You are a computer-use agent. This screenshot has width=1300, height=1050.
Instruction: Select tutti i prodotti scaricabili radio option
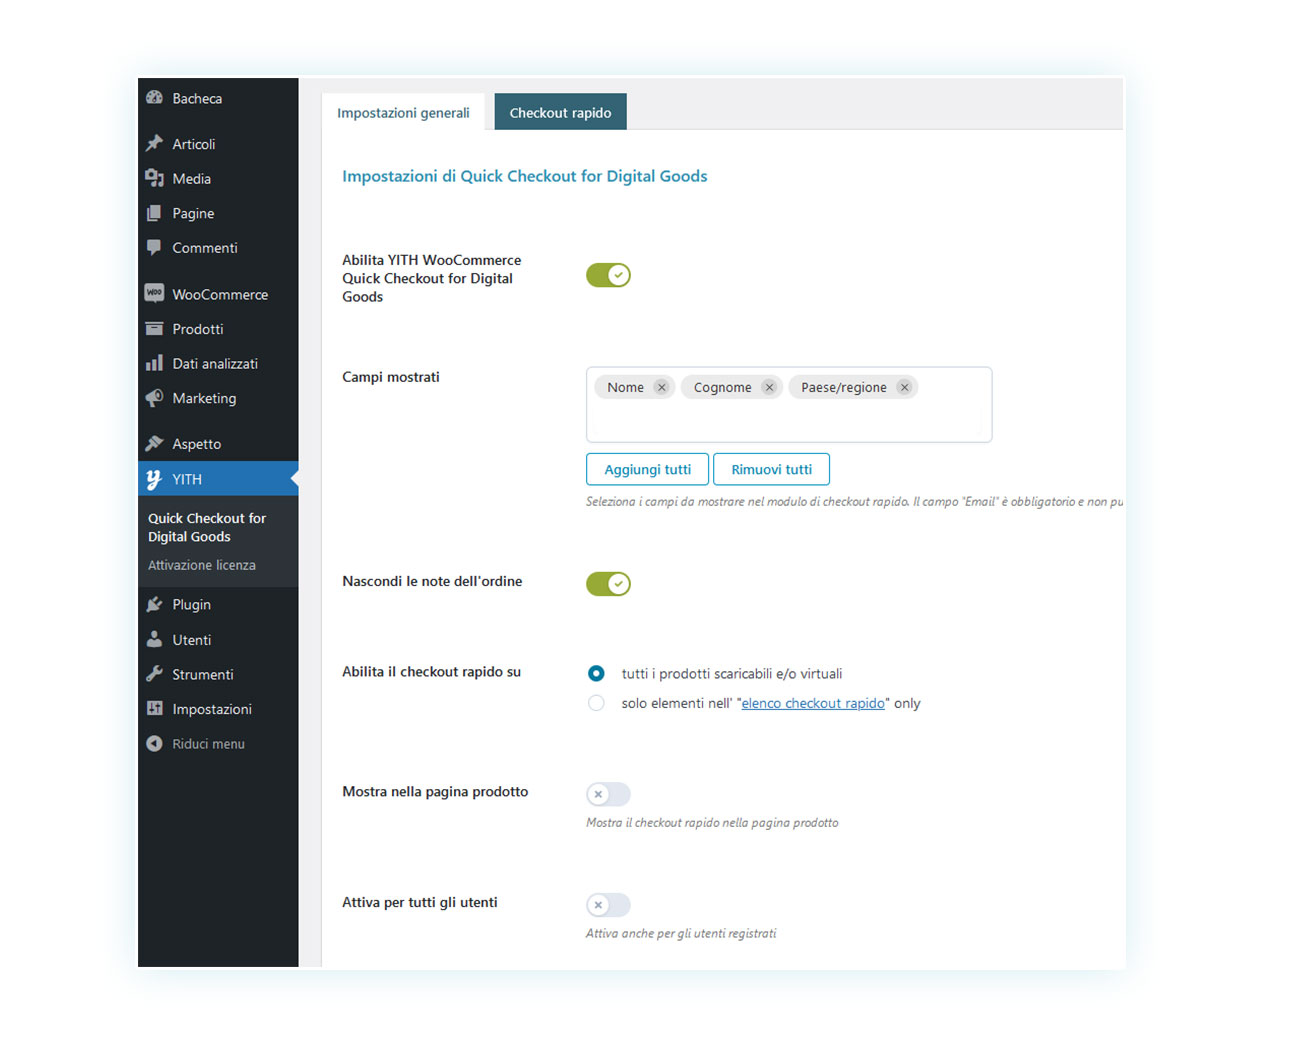(596, 673)
